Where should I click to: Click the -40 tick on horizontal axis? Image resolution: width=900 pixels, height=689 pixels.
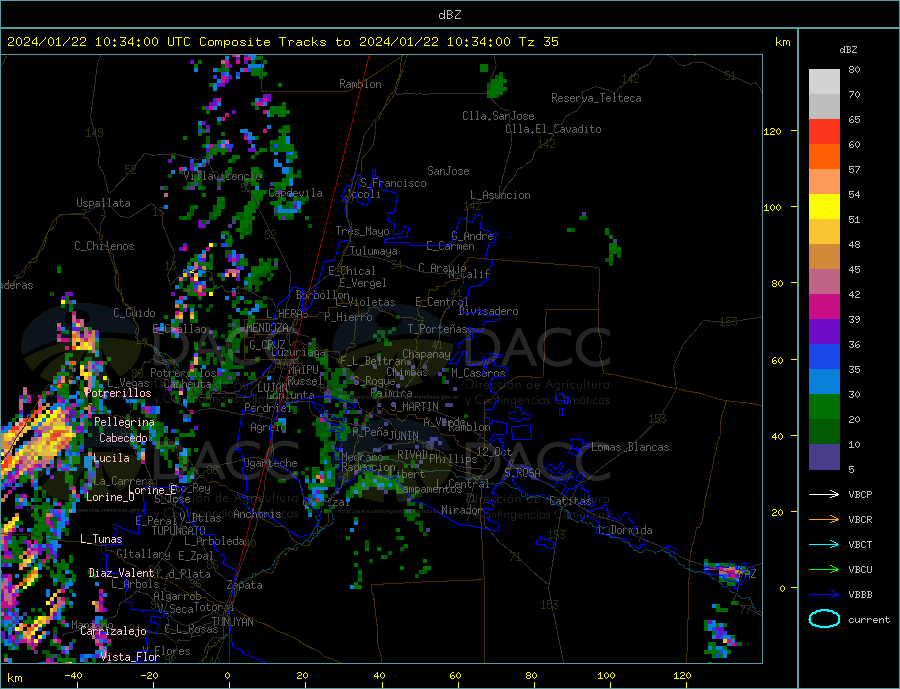pos(73,676)
